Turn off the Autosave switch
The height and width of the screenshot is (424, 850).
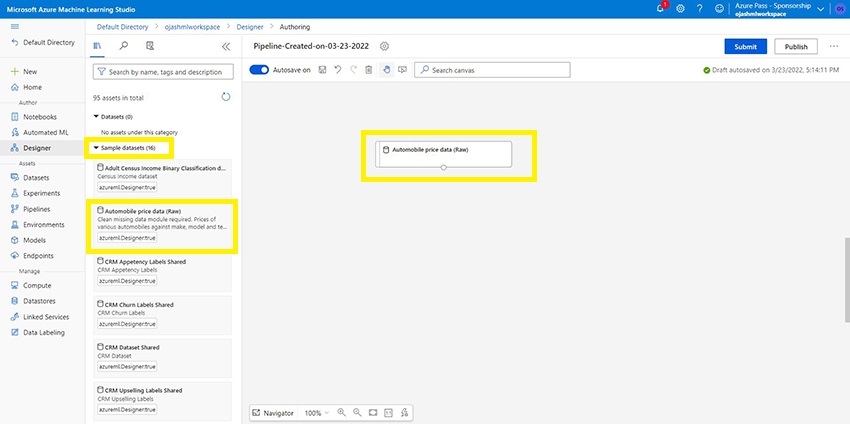coord(259,70)
